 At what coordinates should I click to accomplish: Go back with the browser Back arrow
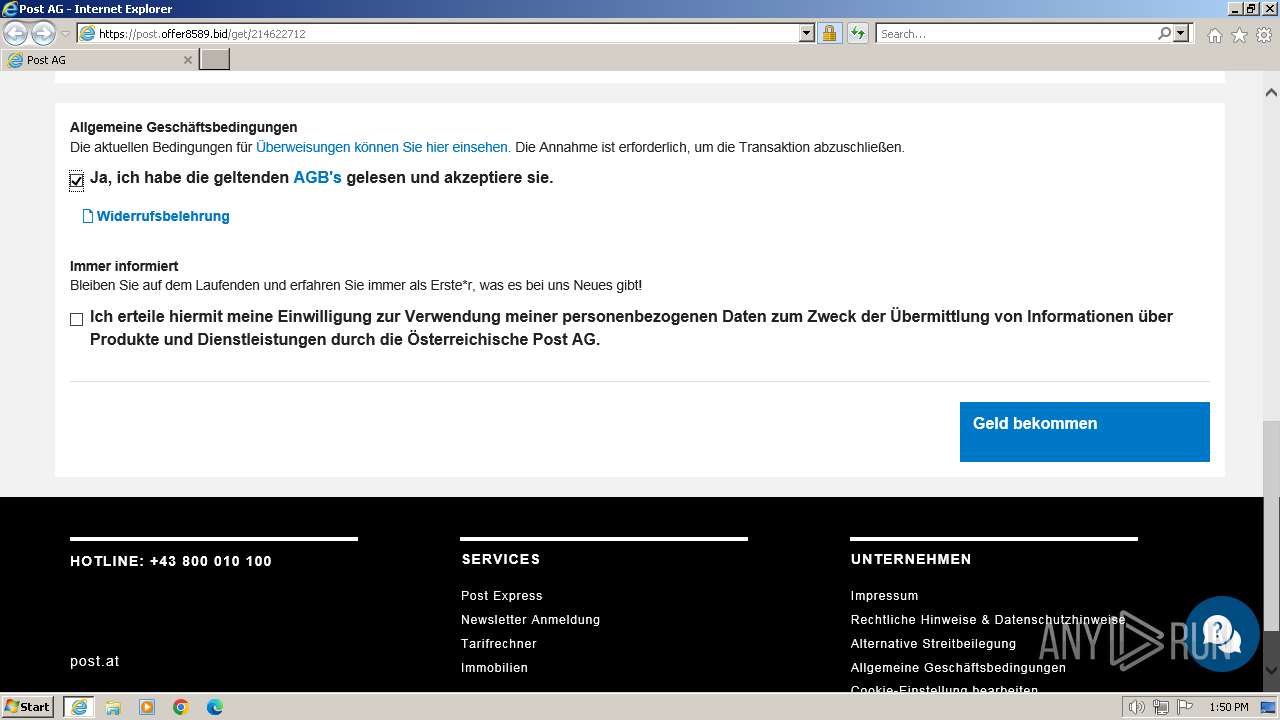(16, 33)
